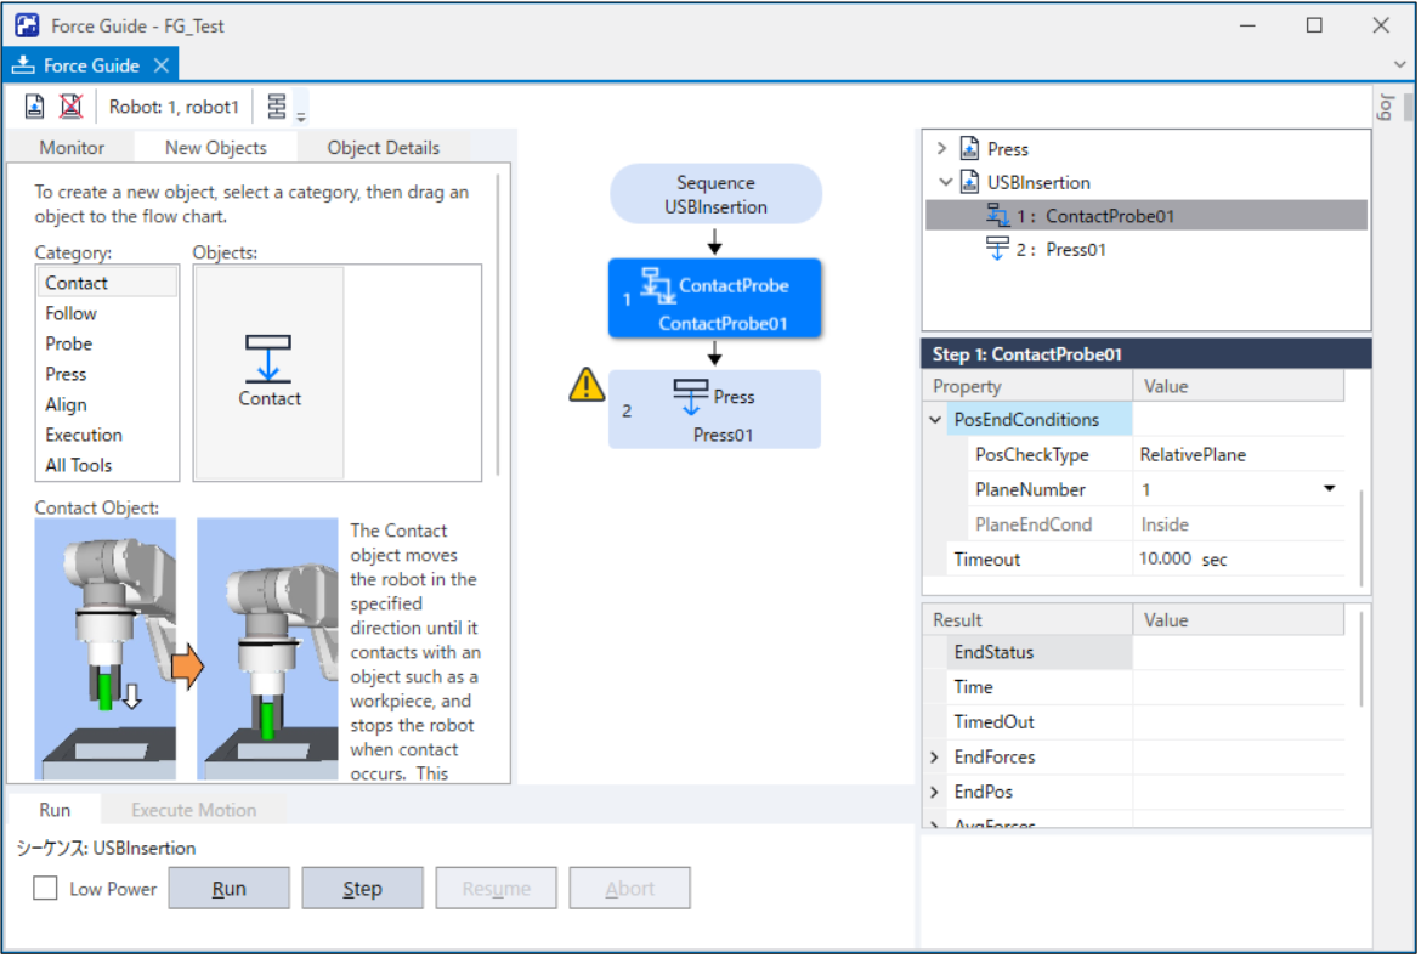Click the new sequence icon in toolbar

pos(35,106)
